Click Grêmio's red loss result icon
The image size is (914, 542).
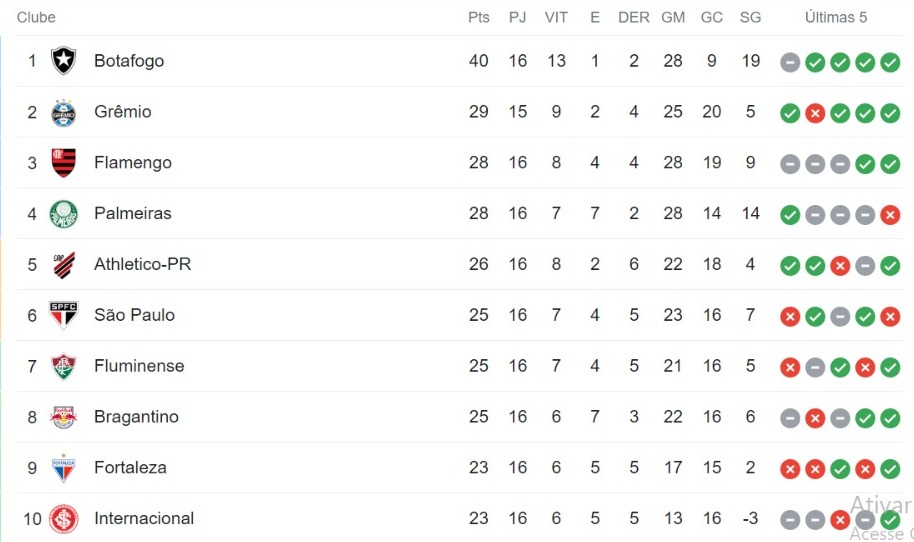coord(815,113)
